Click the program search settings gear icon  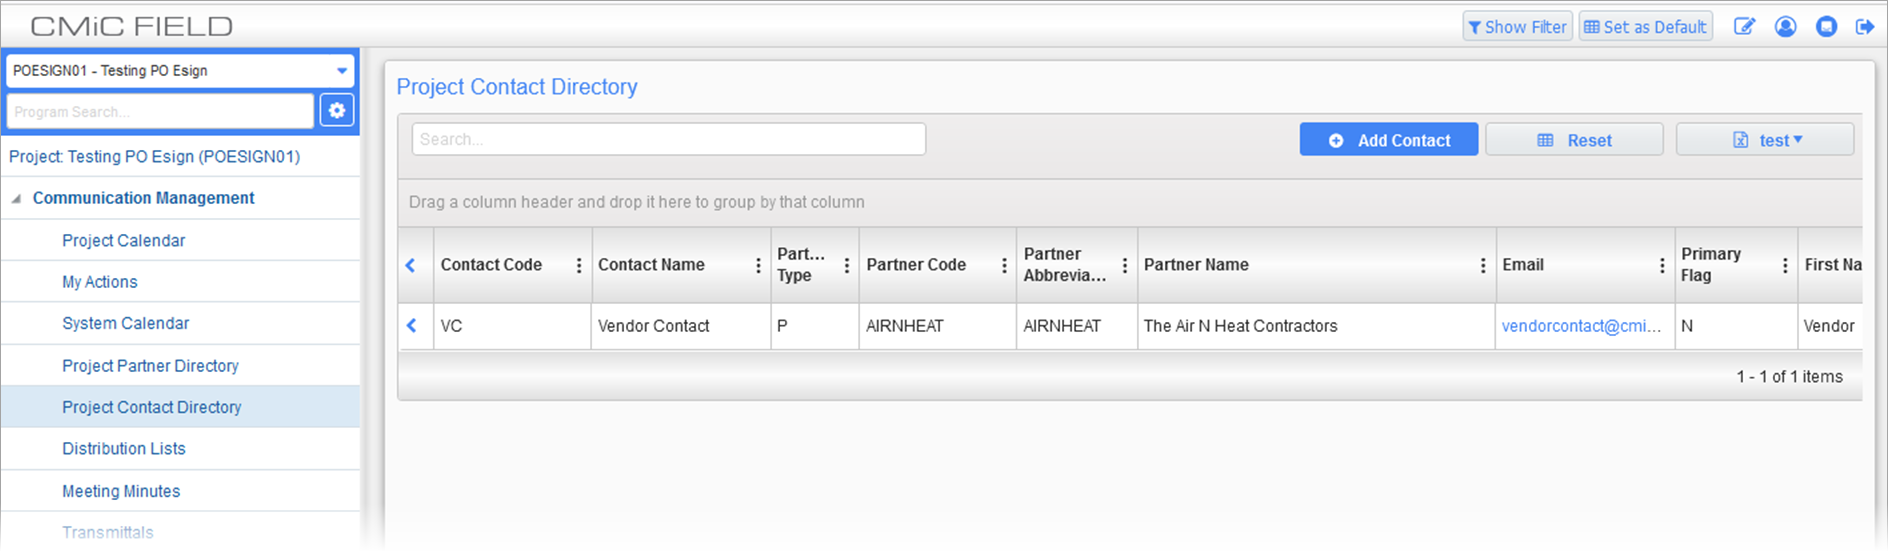[337, 111]
